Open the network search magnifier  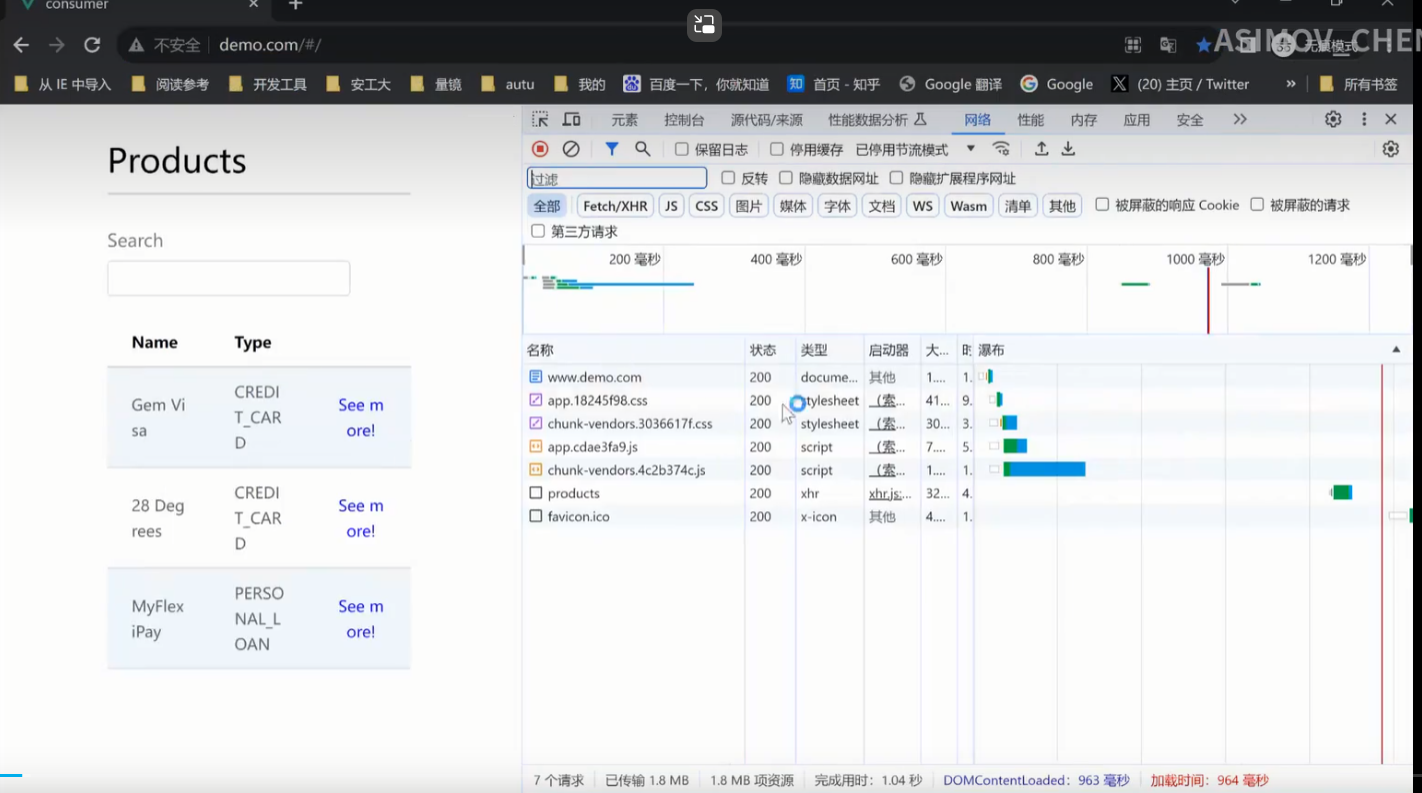643,149
